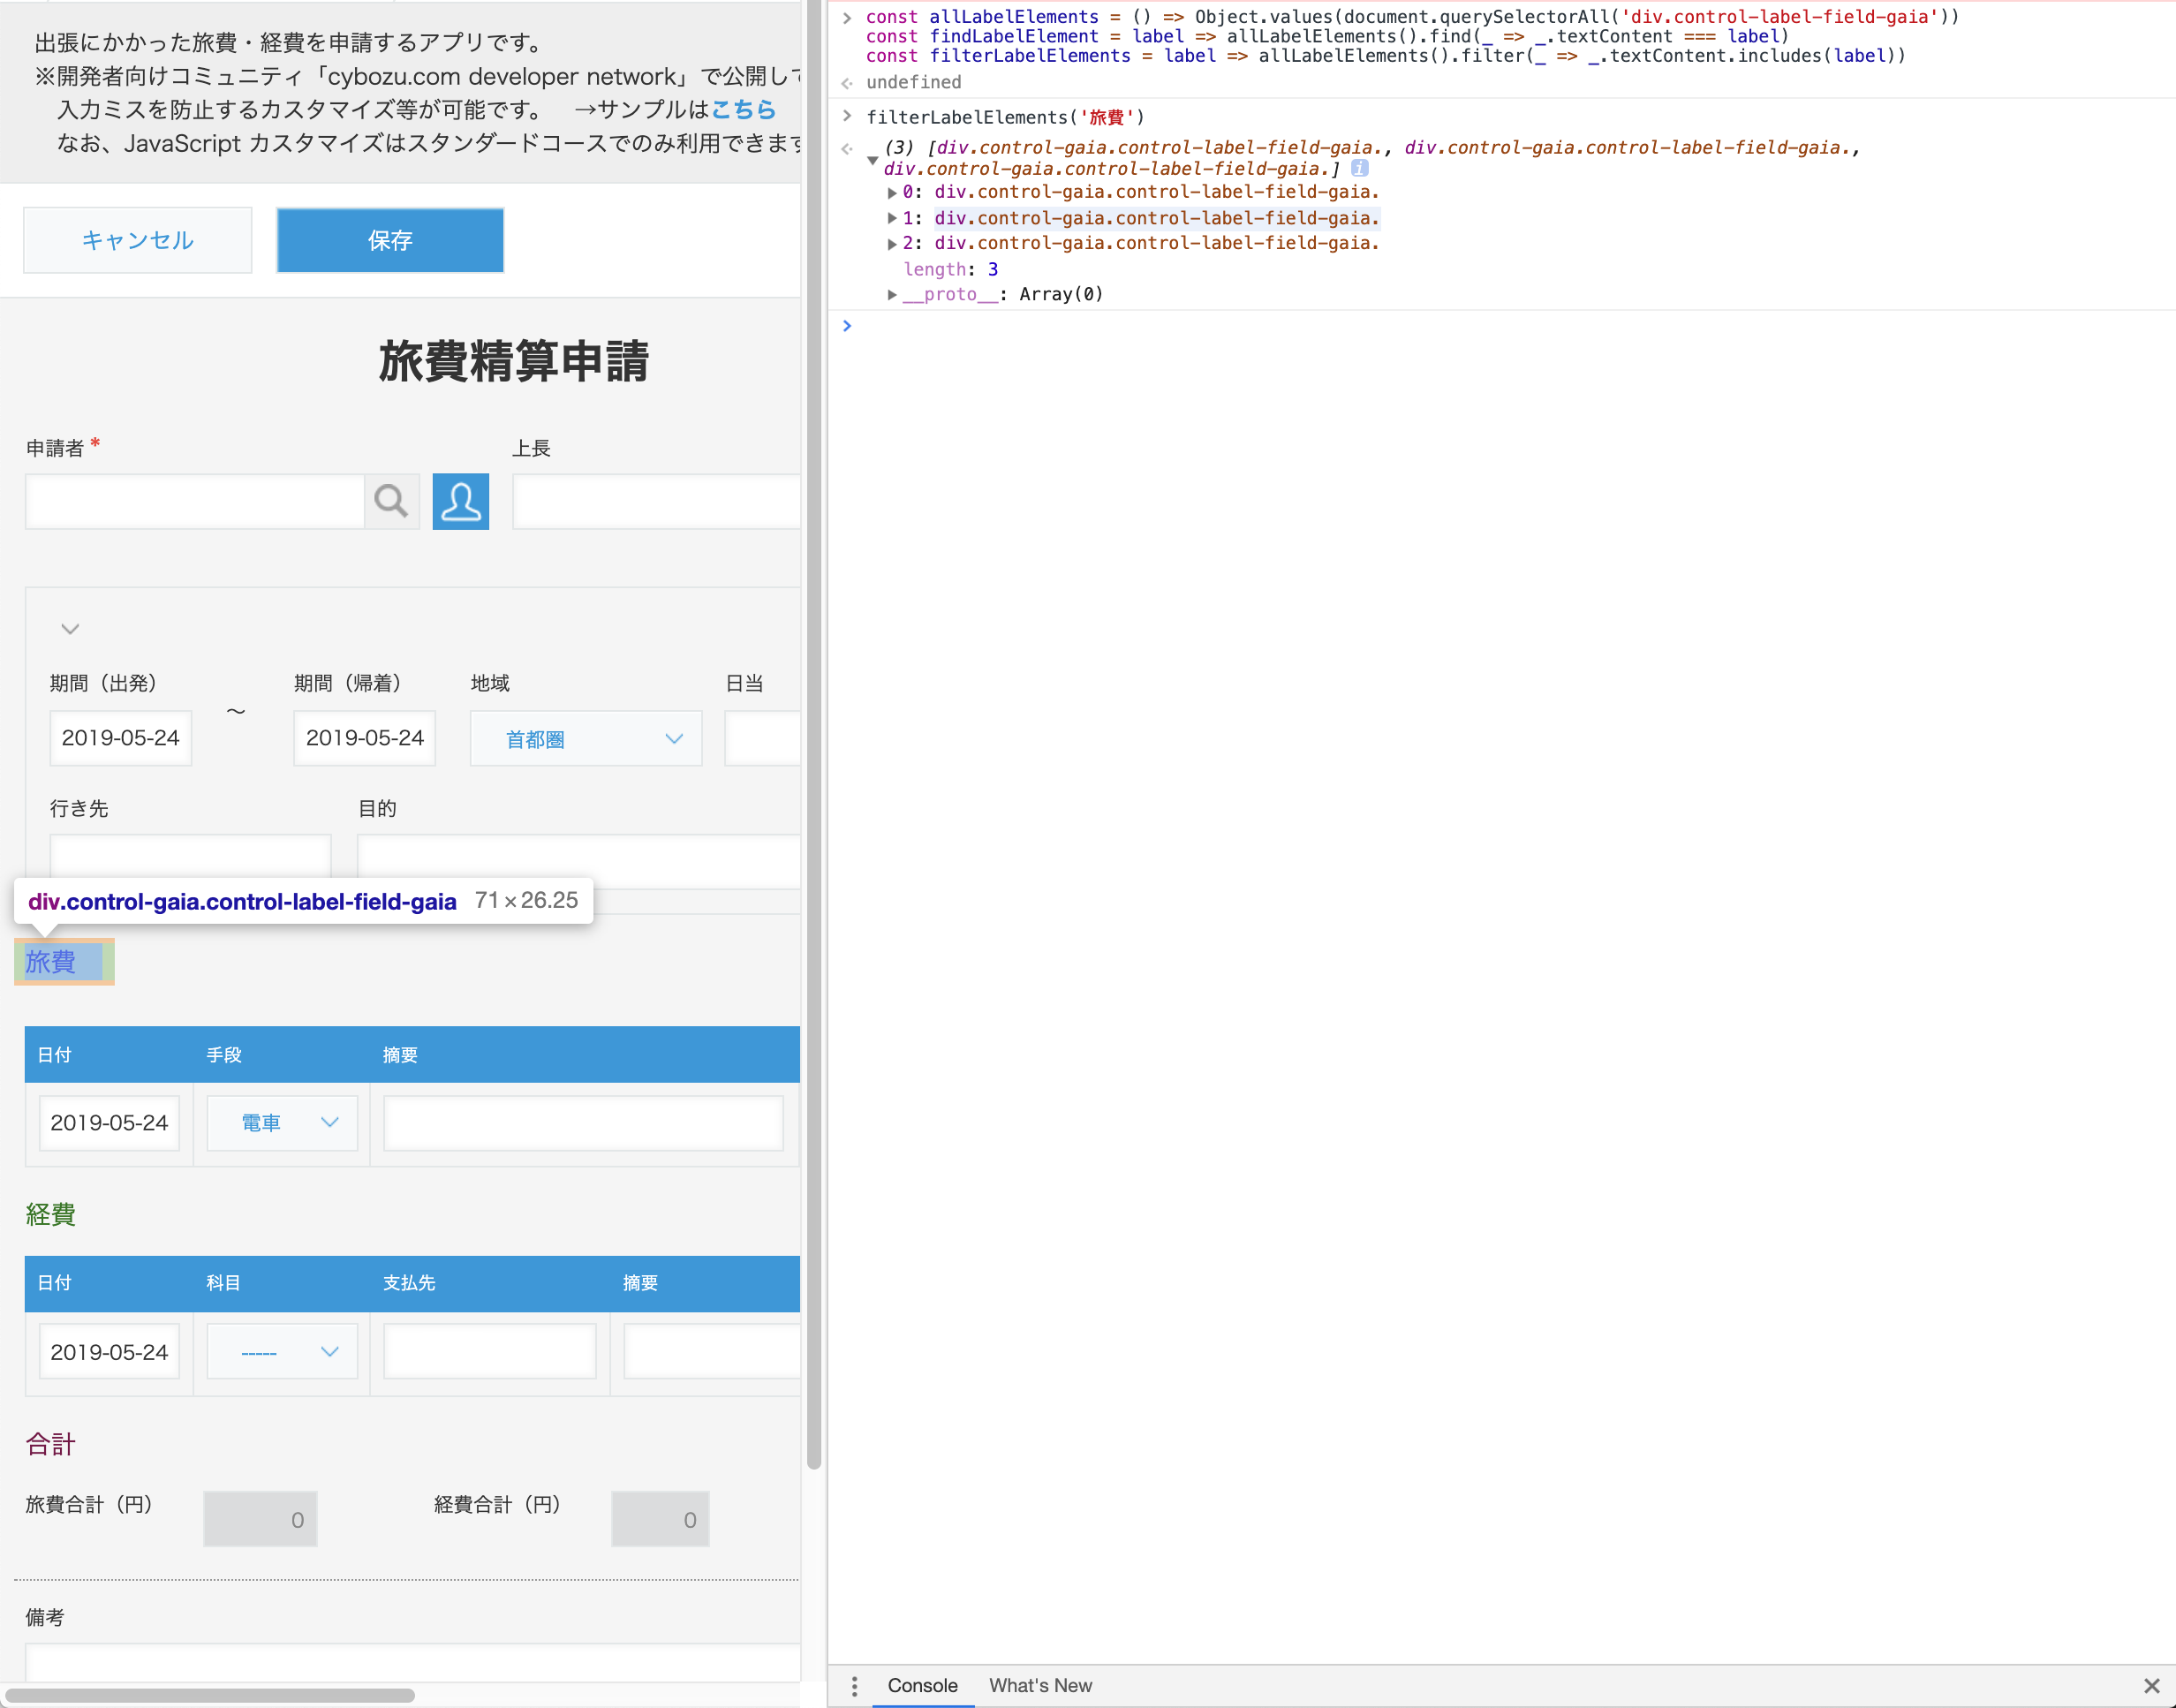Click the 行き先 destination input field
2176x1708 pixels.
pyautogui.click(x=190, y=858)
